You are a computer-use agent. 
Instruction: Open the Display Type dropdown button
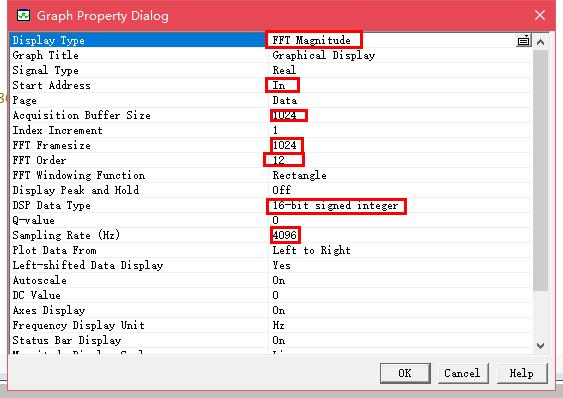click(524, 41)
